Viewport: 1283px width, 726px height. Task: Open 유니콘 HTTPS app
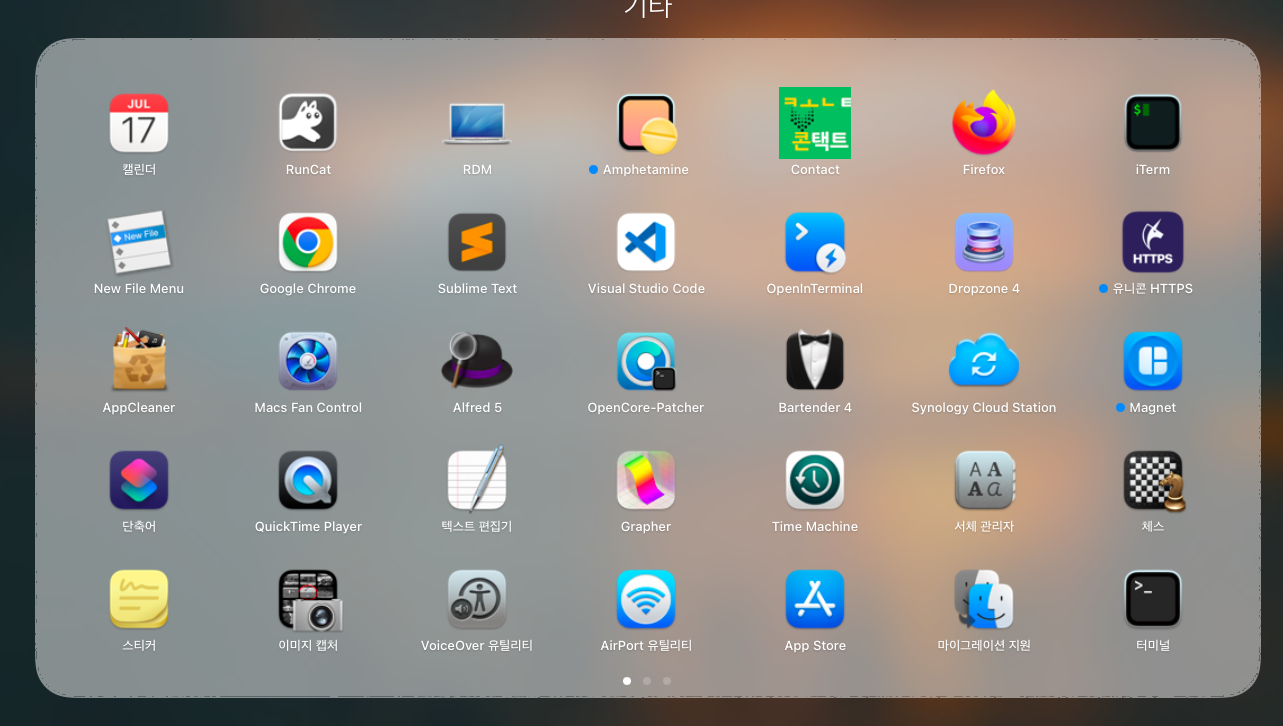pos(1153,242)
